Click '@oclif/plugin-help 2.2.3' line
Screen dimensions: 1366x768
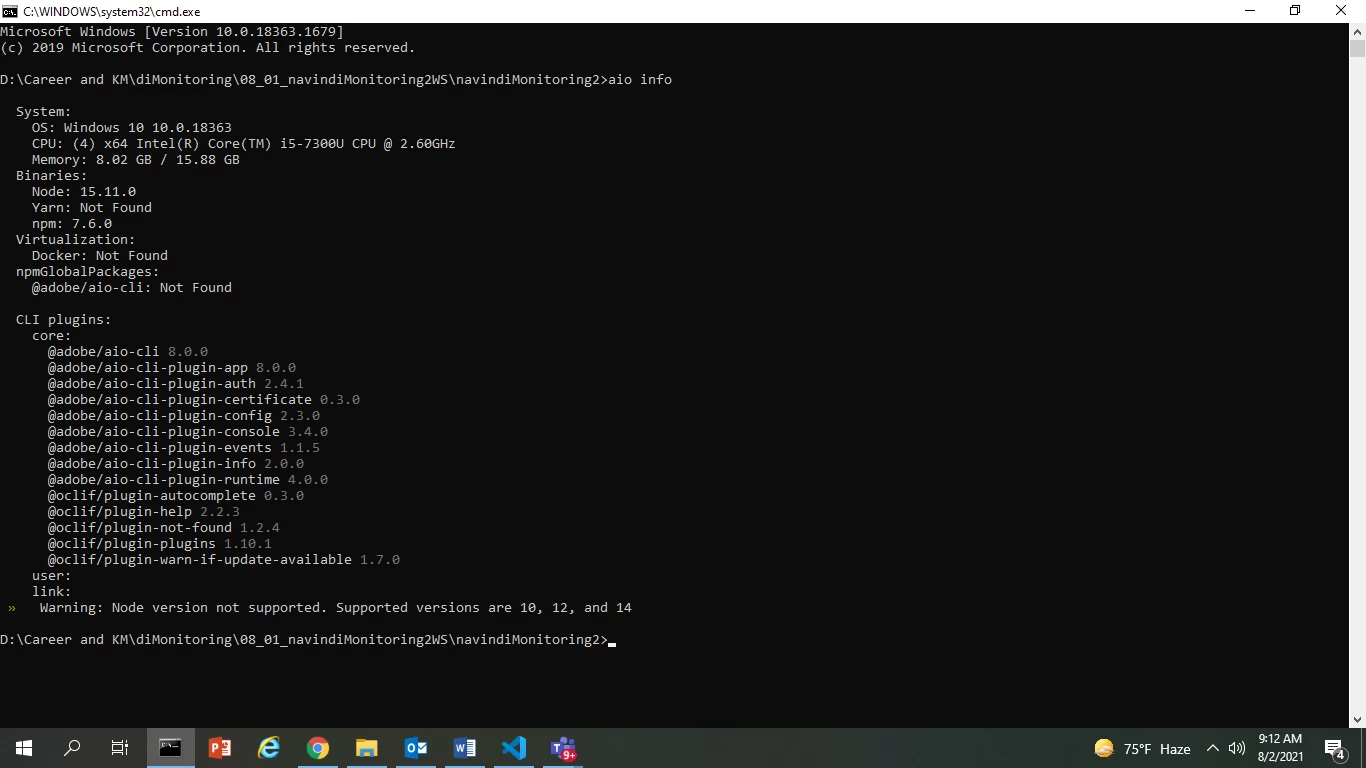[144, 511]
